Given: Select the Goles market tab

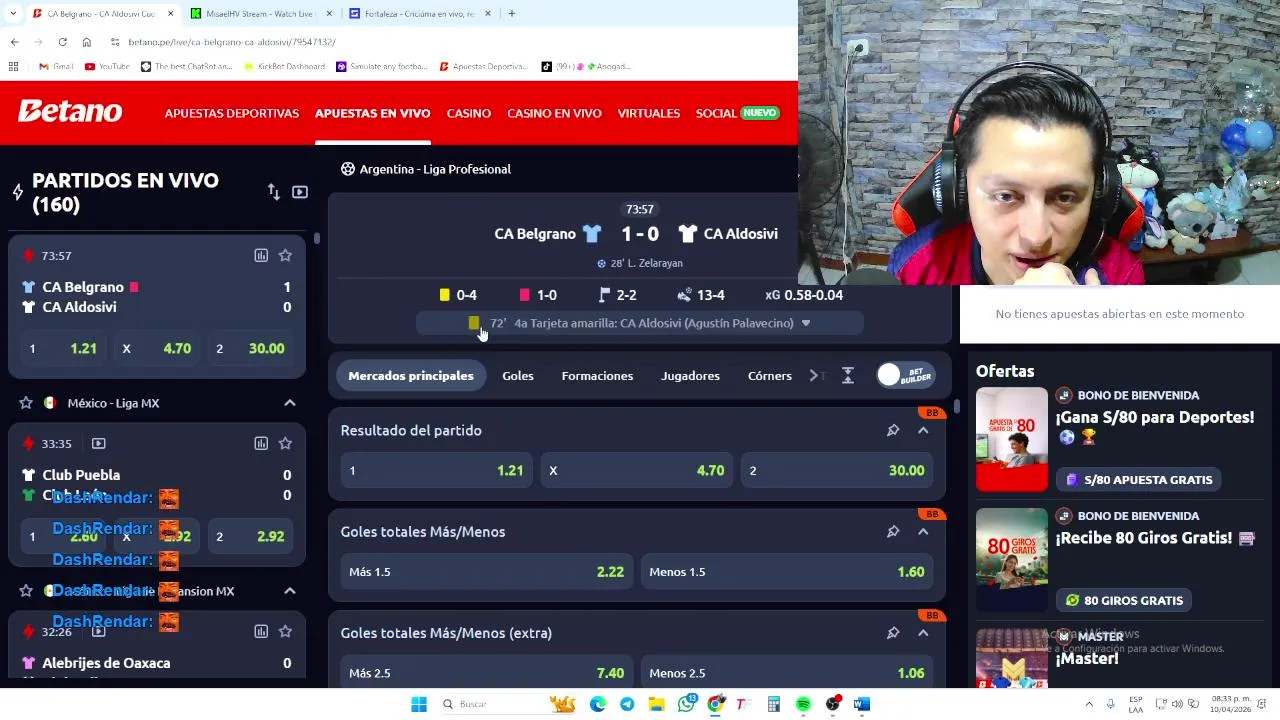Looking at the screenshot, I should (x=518, y=376).
